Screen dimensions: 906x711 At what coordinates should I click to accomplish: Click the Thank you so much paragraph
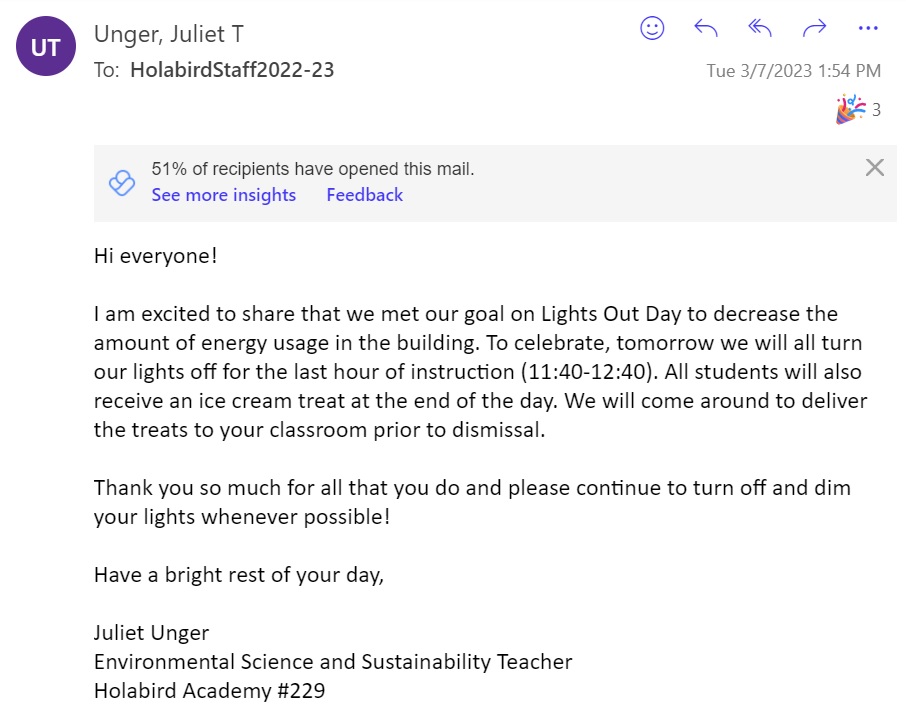(x=472, y=503)
